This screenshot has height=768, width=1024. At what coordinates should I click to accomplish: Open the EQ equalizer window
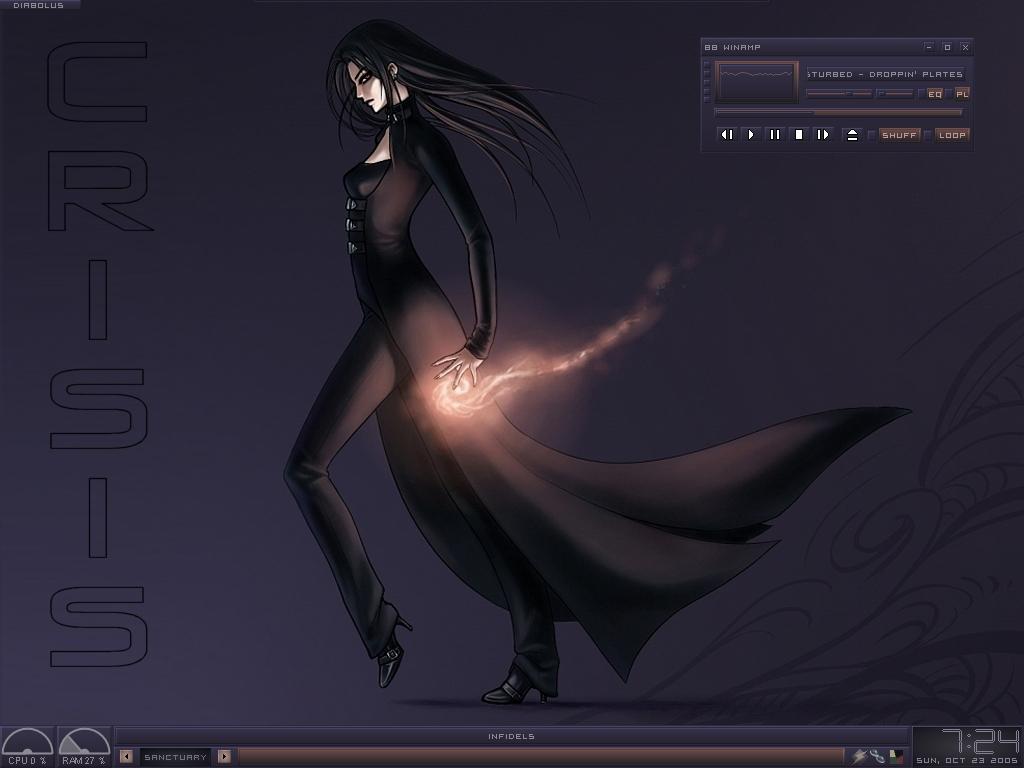click(935, 94)
